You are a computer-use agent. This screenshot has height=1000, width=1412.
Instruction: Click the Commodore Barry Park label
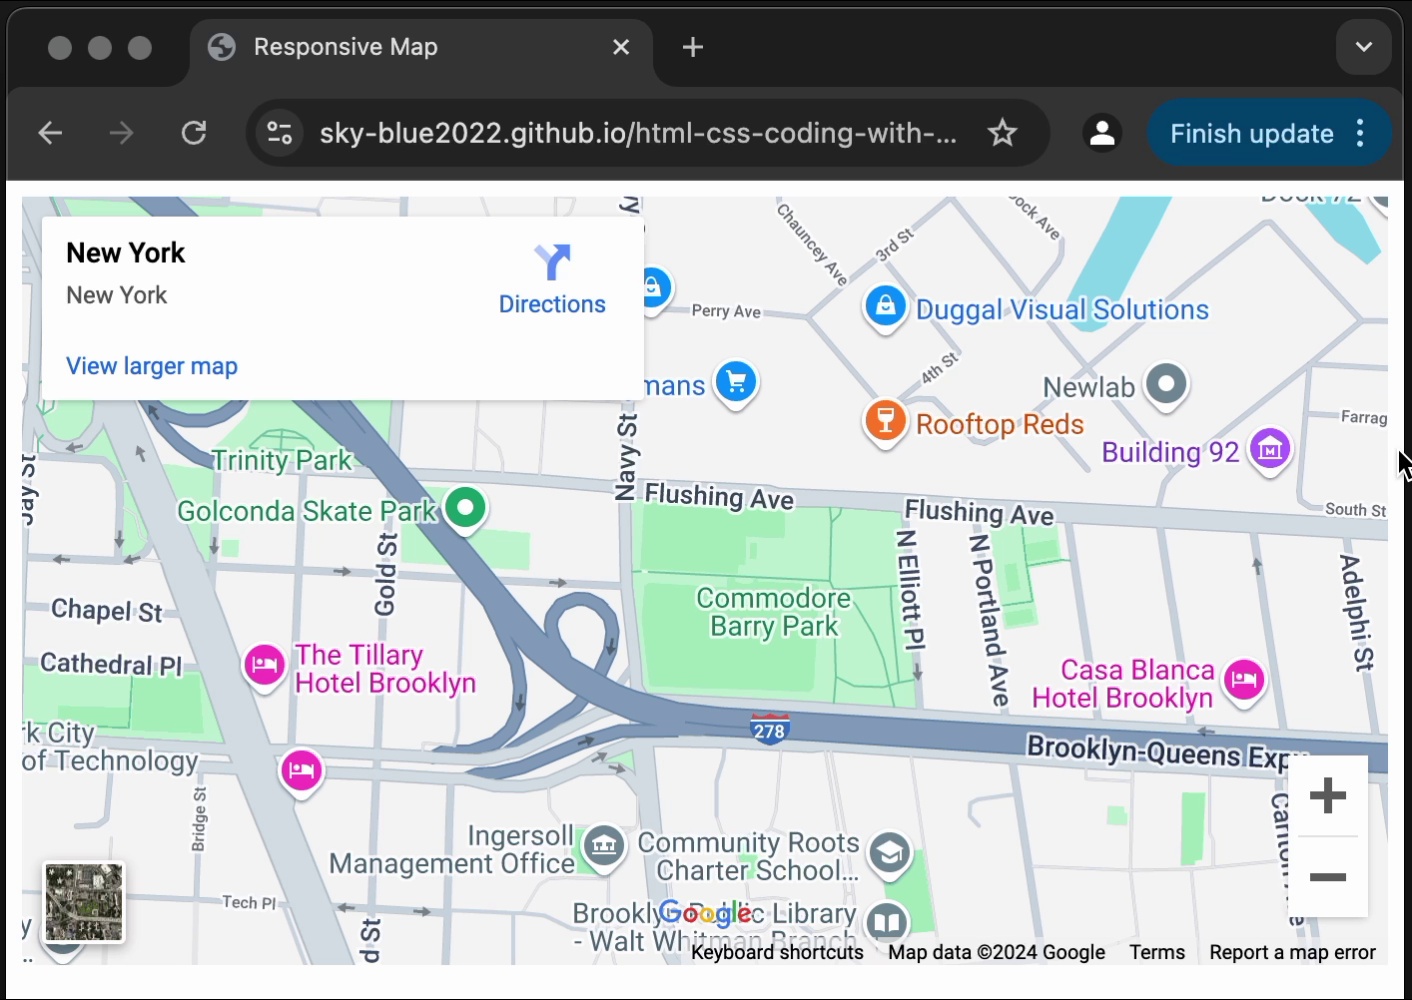coord(774,612)
